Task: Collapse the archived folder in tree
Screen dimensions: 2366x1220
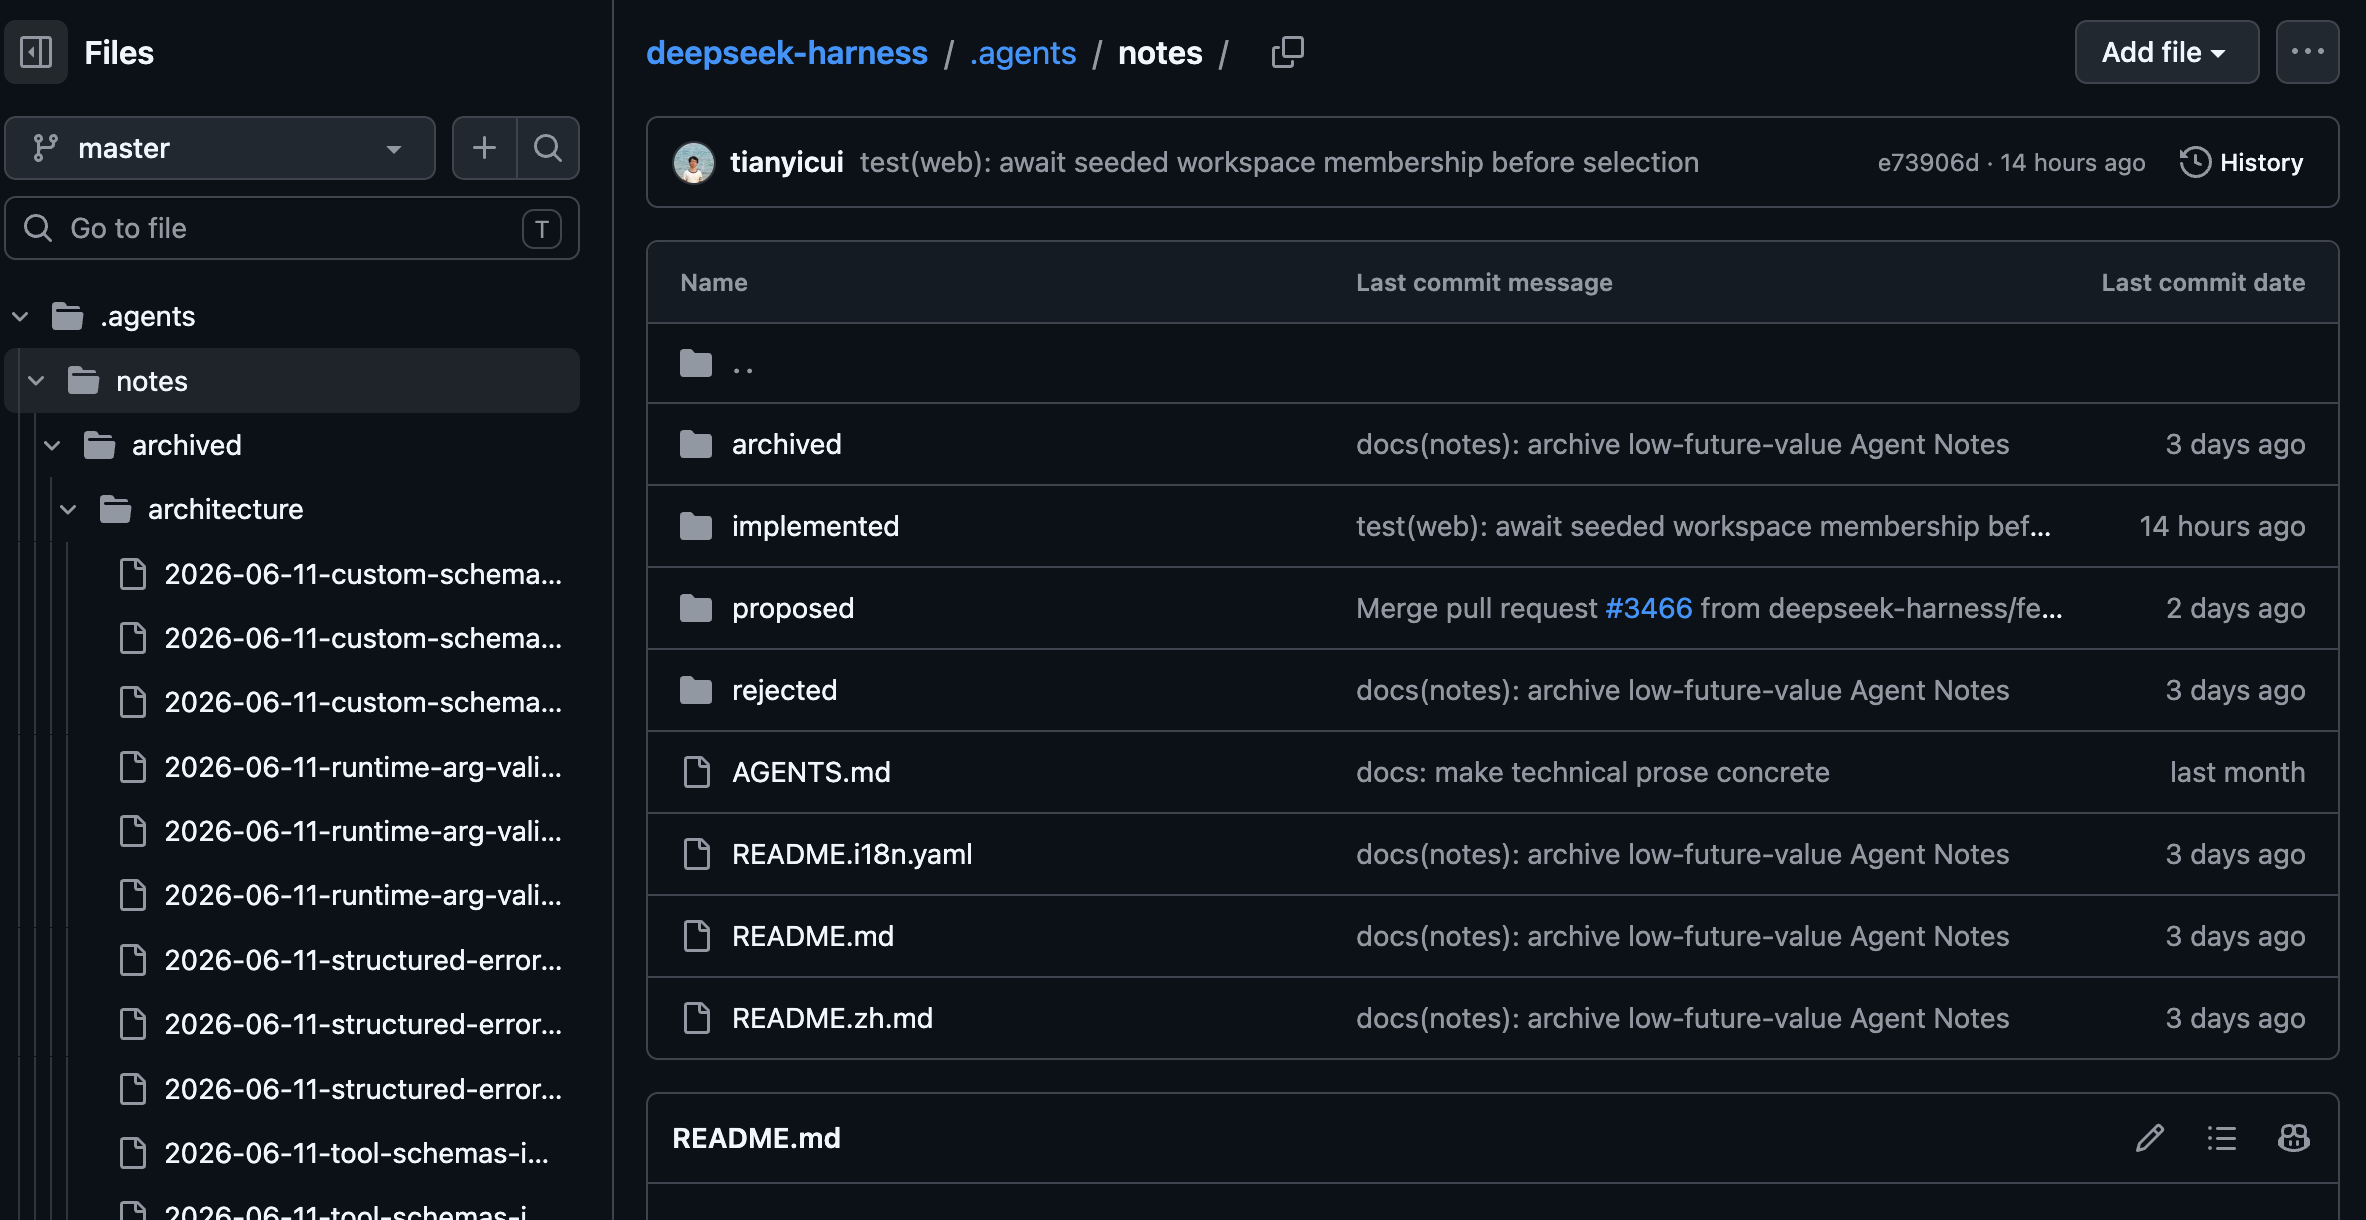Action: (52, 446)
